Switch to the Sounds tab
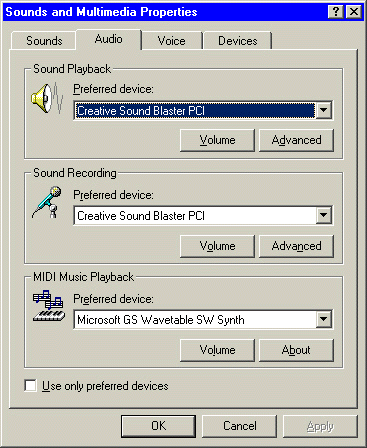The width and height of the screenshot is (367, 448). (x=44, y=41)
